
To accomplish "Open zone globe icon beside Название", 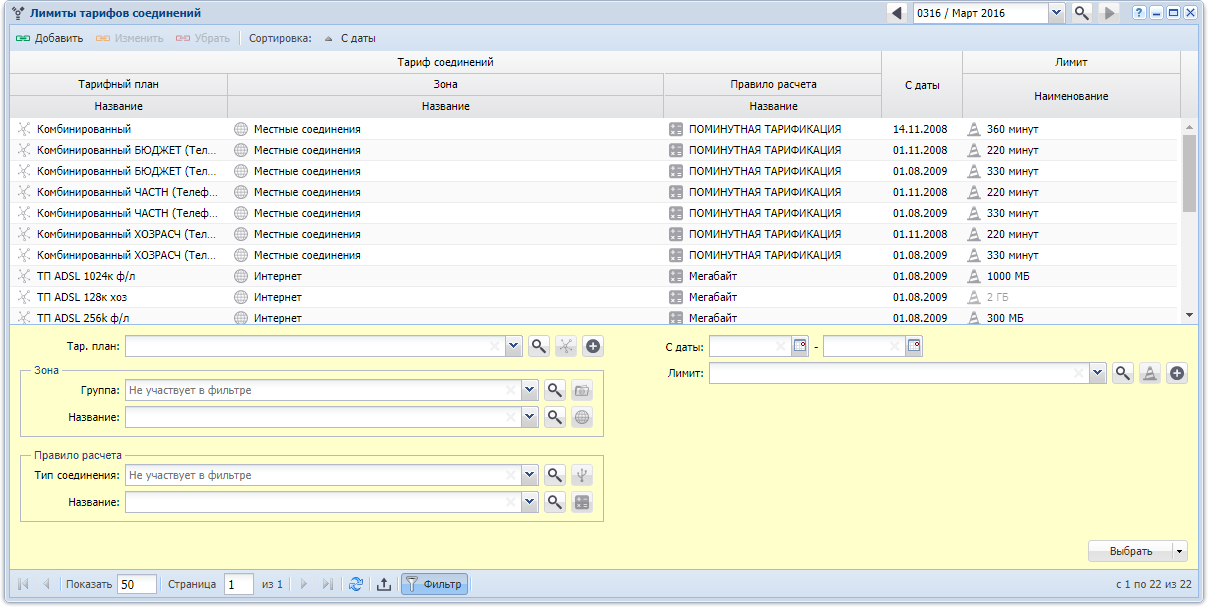I will pos(582,417).
